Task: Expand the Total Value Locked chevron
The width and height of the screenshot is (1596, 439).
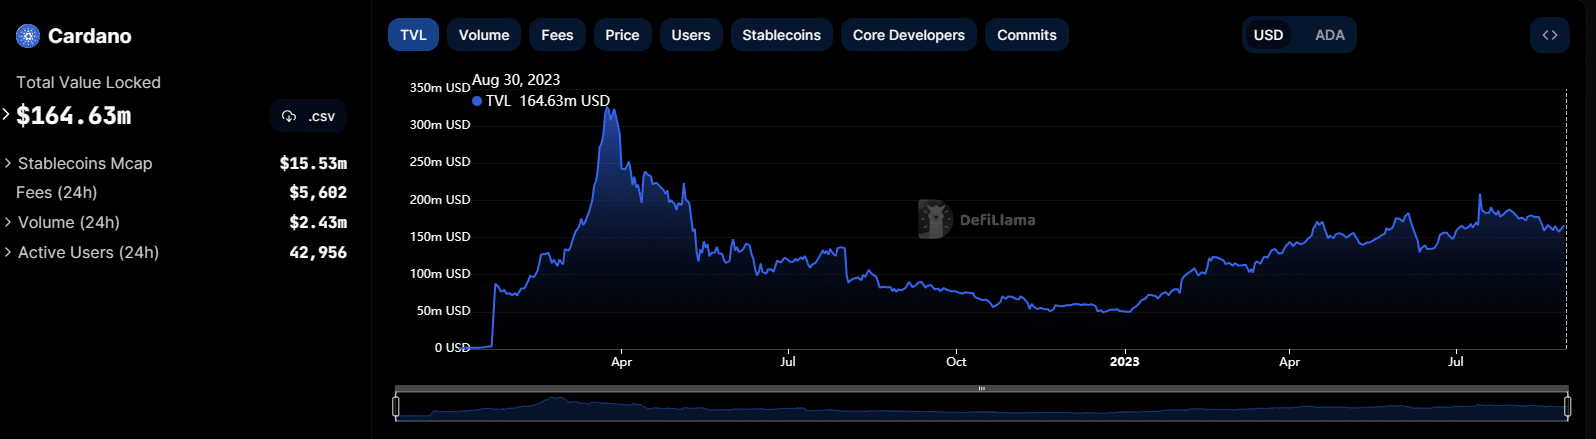Action: [7, 114]
